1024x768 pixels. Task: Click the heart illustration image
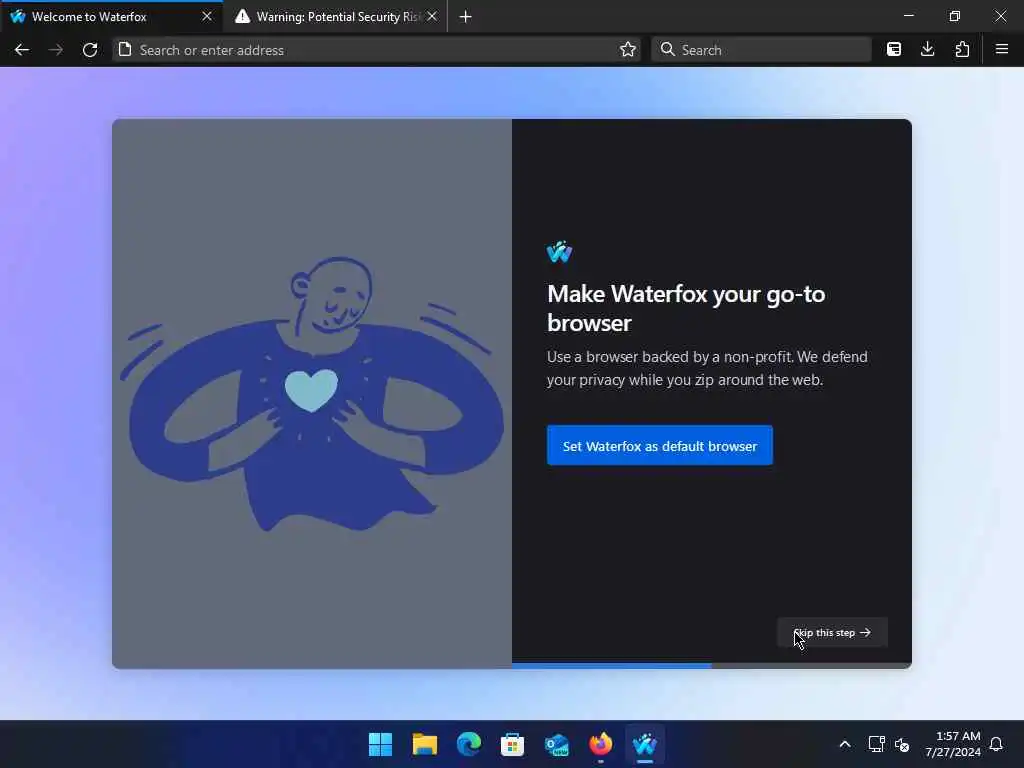tap(312, 394)
